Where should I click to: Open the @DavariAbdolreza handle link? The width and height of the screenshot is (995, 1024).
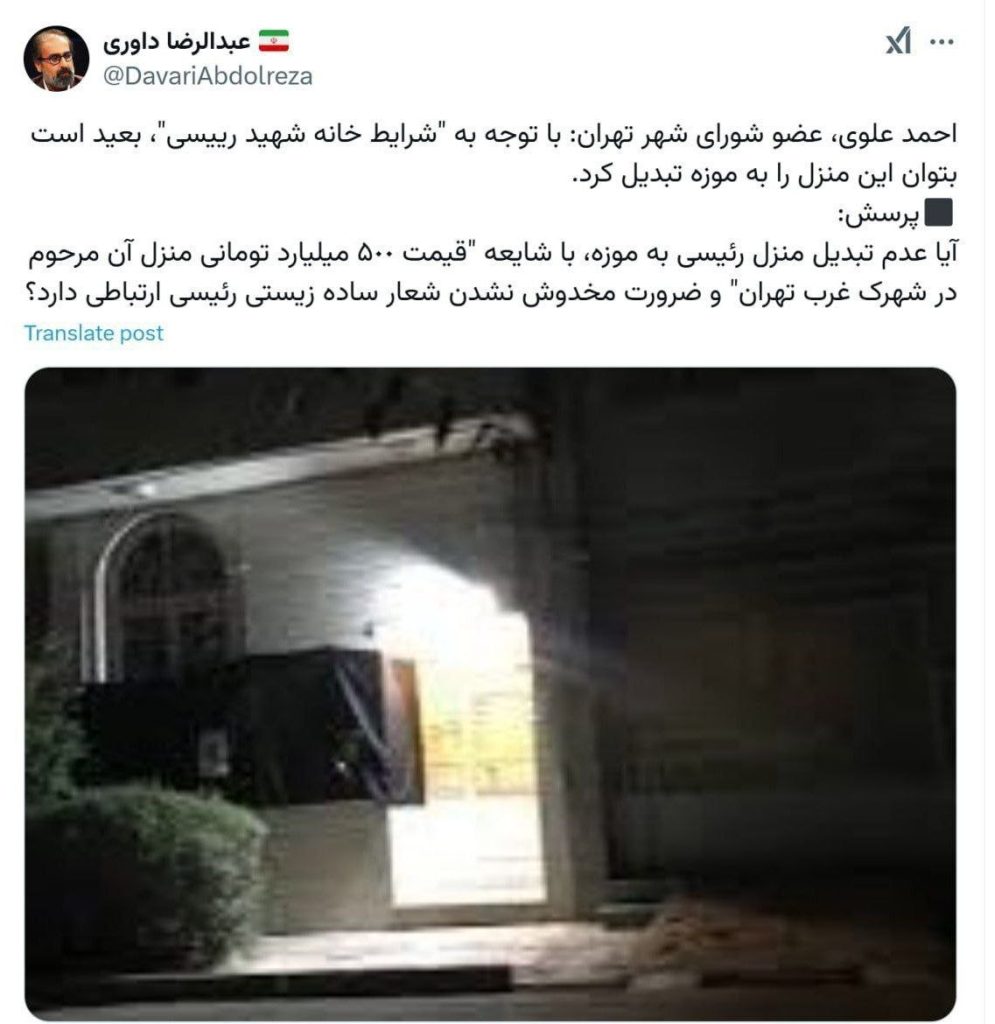tap(208, 76)
